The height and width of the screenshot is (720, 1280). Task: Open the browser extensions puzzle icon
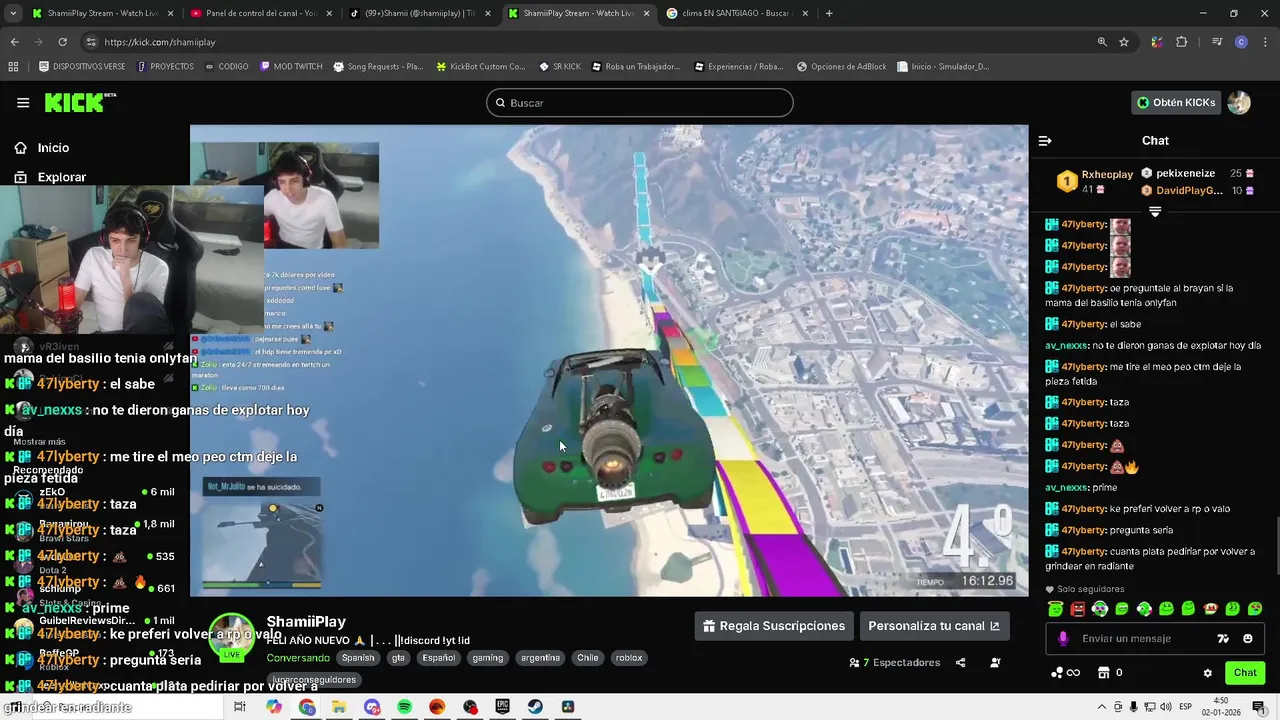(x=1182, y=42)
